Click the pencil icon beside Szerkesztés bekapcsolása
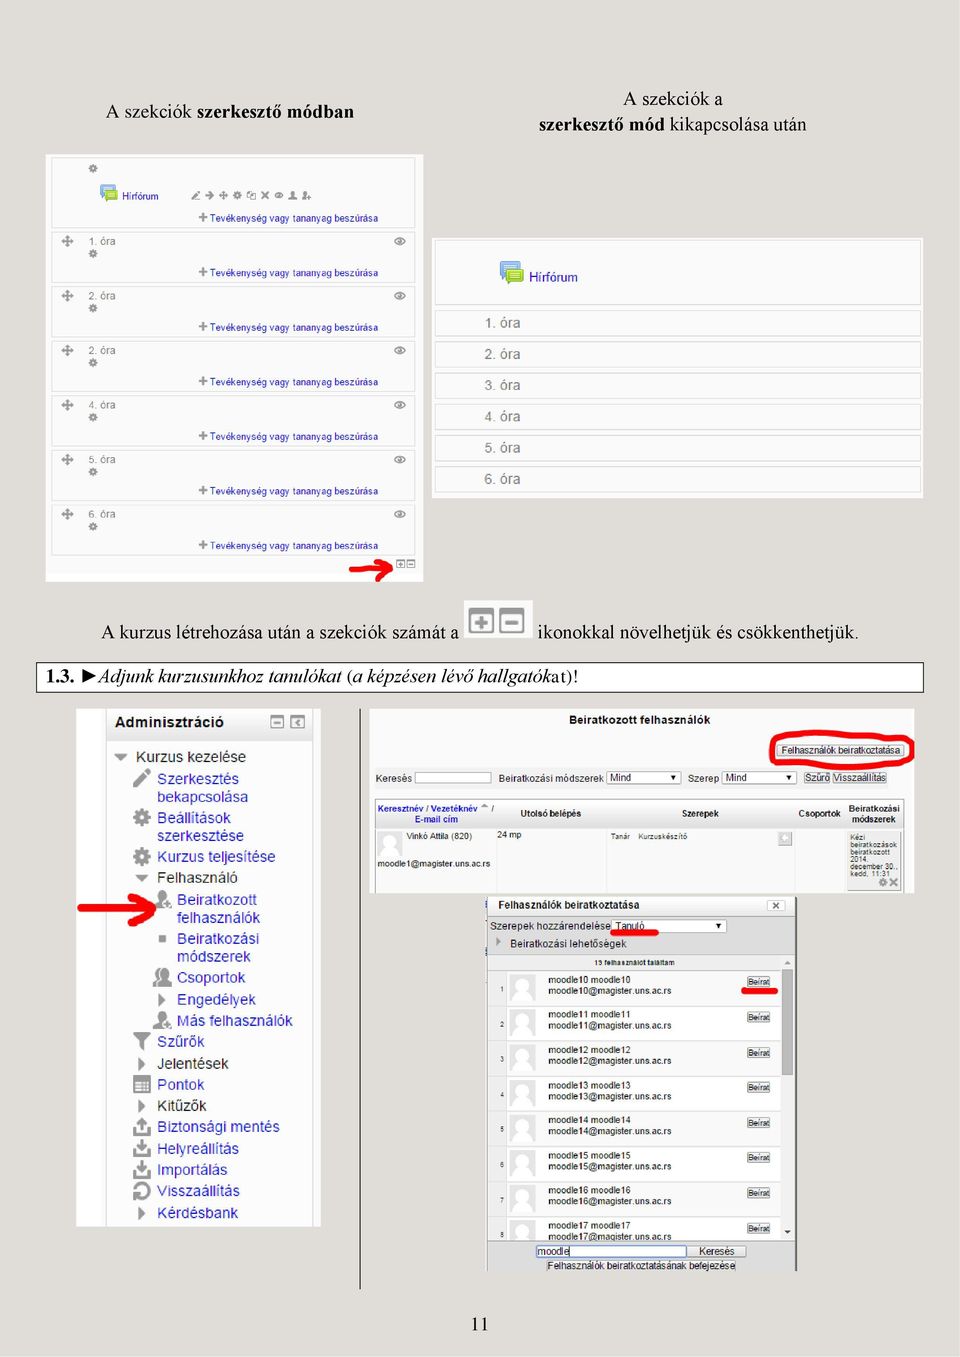This screenshot has height=1357, width=960. 142,778
